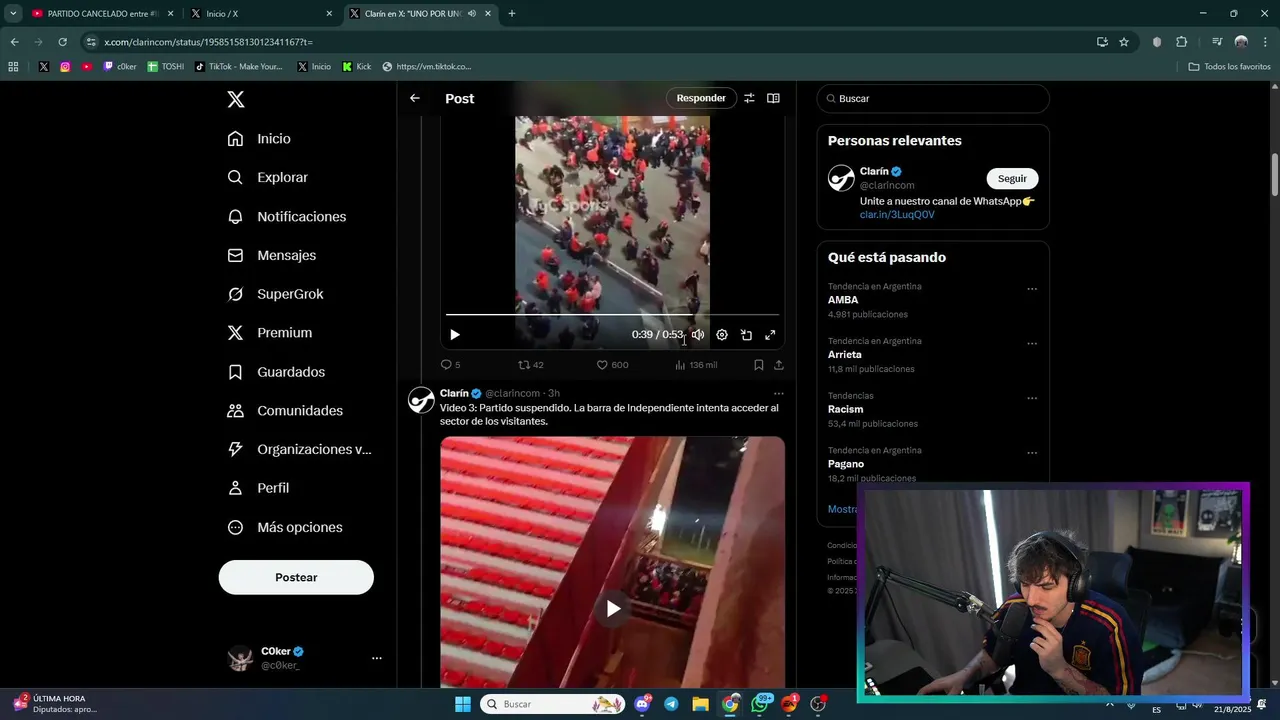Image resolution: width=1280 pixels, height=720 pixels.
Task: Open more options for Pagano trend
Action: click(1032, 453)
